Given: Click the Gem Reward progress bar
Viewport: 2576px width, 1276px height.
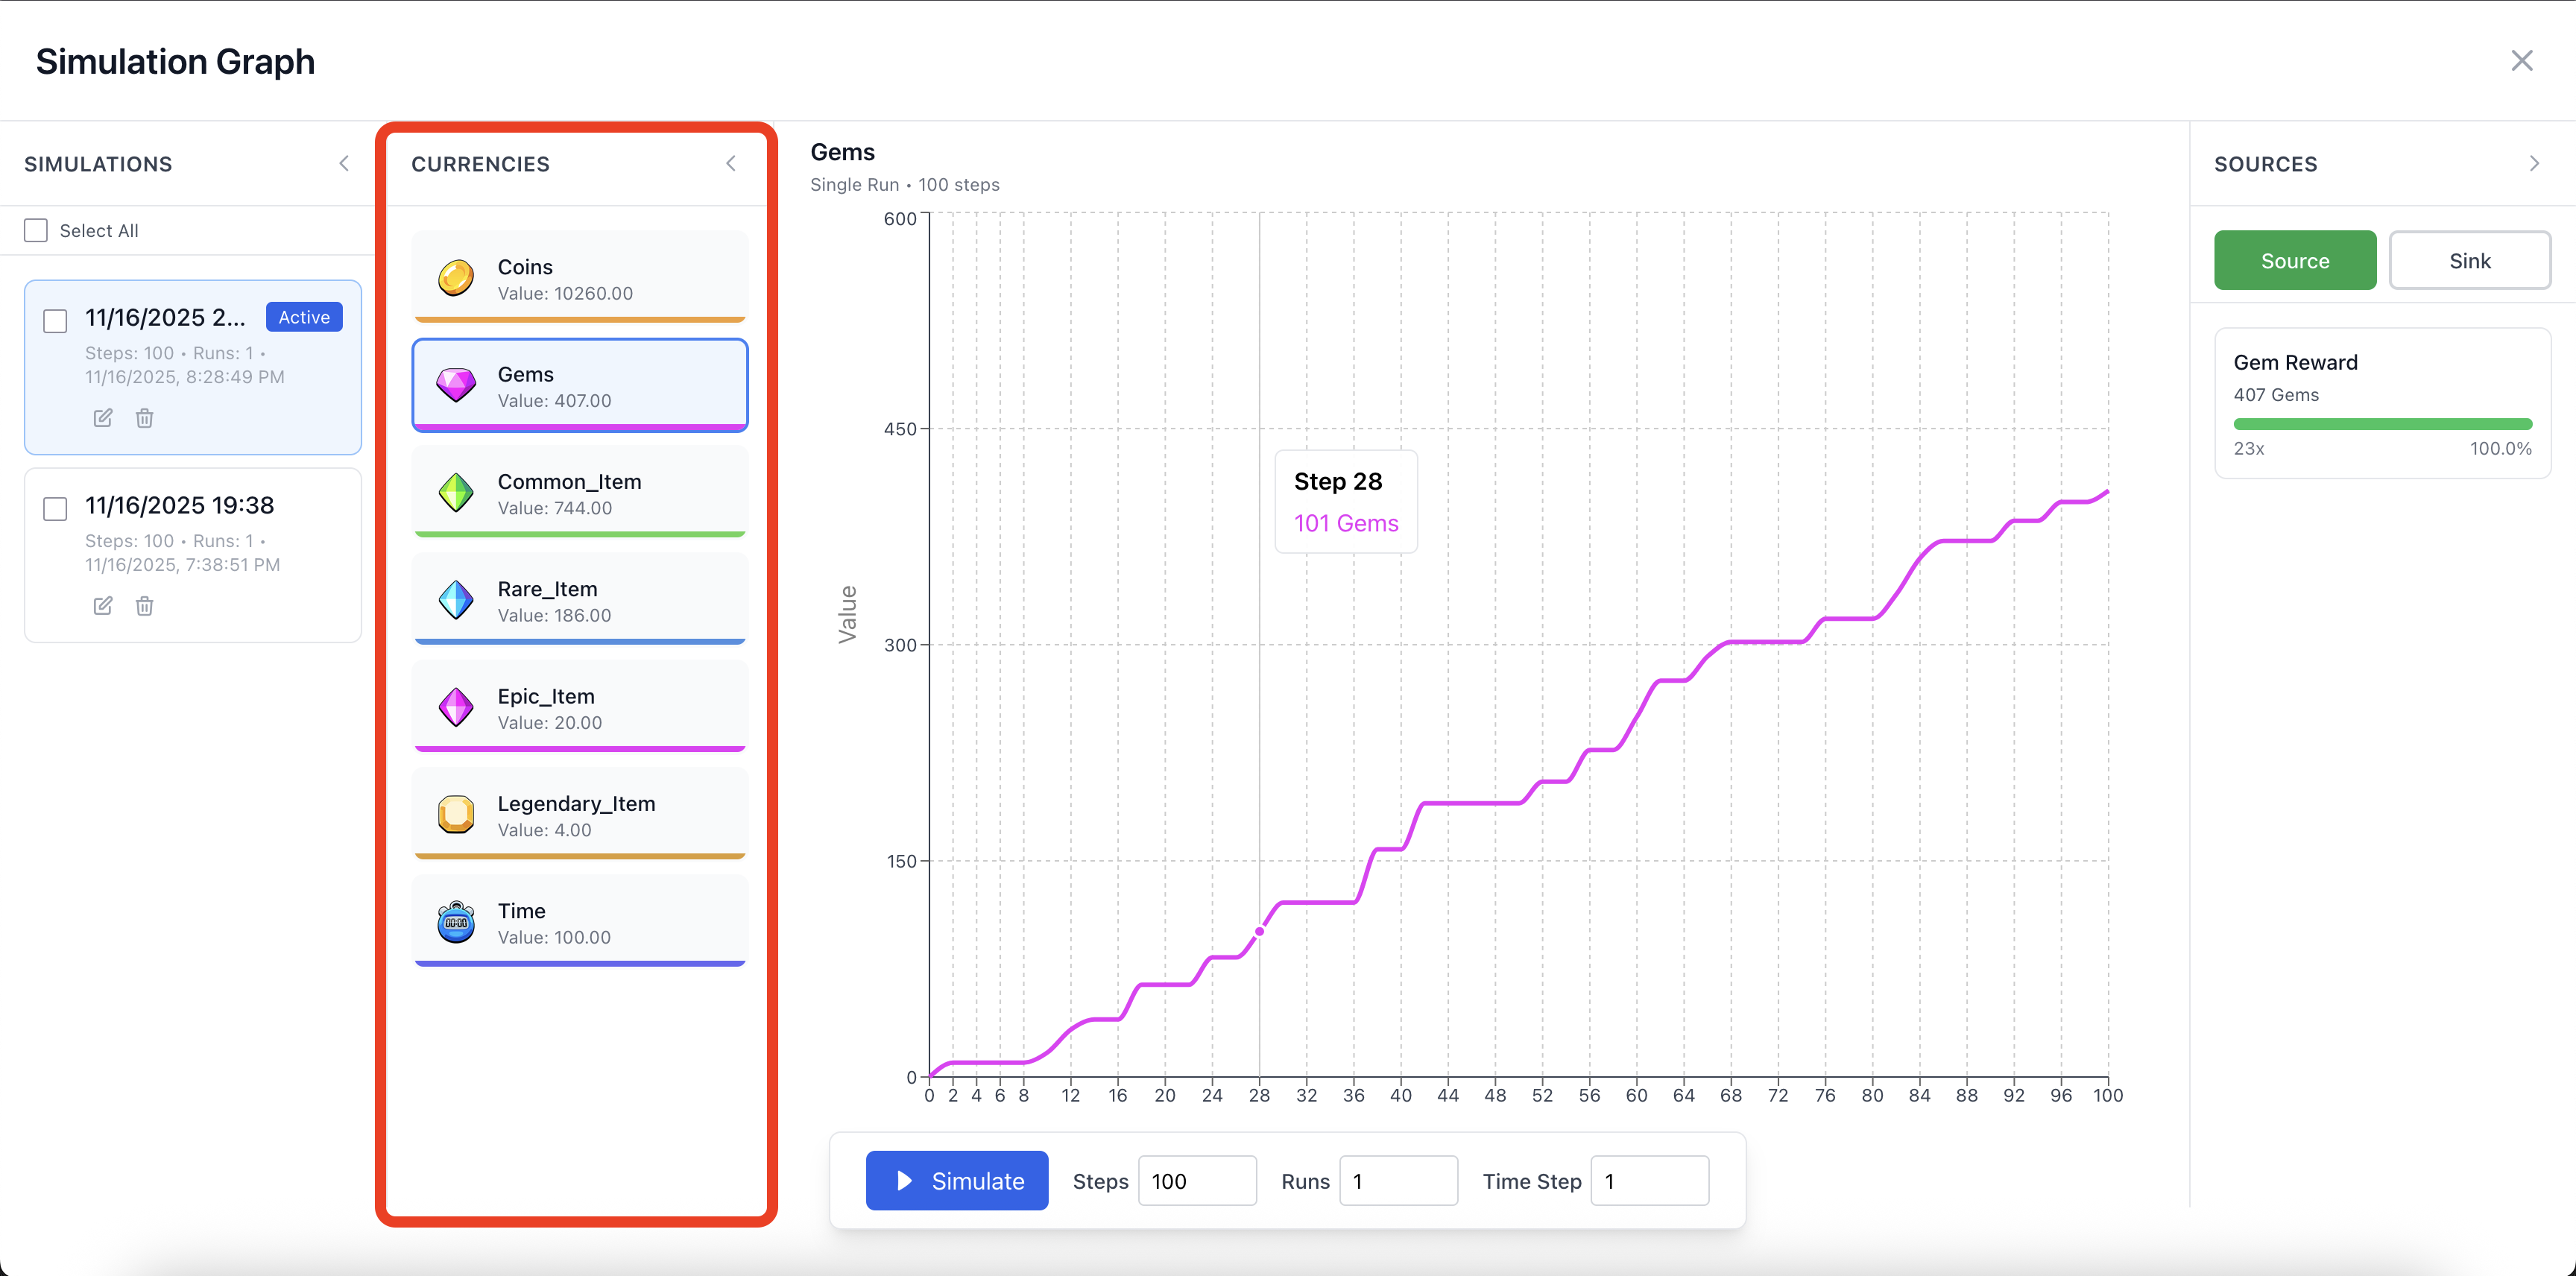Looking at the screenshot, I should [2382, 424].
